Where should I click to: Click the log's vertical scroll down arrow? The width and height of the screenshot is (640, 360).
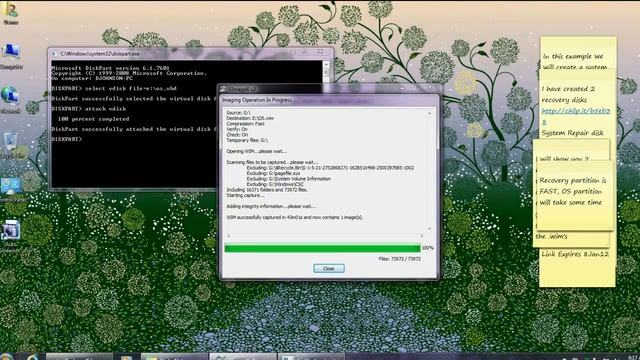tap(430, 229)
